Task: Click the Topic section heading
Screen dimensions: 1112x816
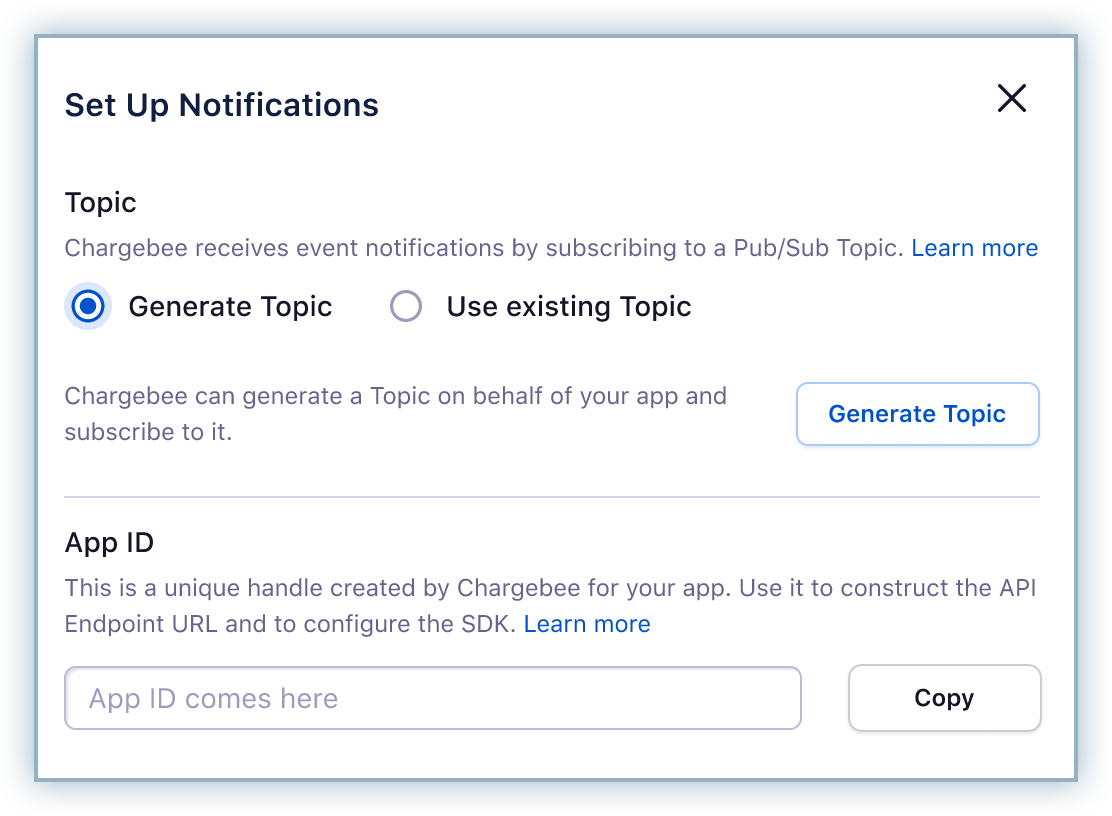Action: click(x=100, y=203)
